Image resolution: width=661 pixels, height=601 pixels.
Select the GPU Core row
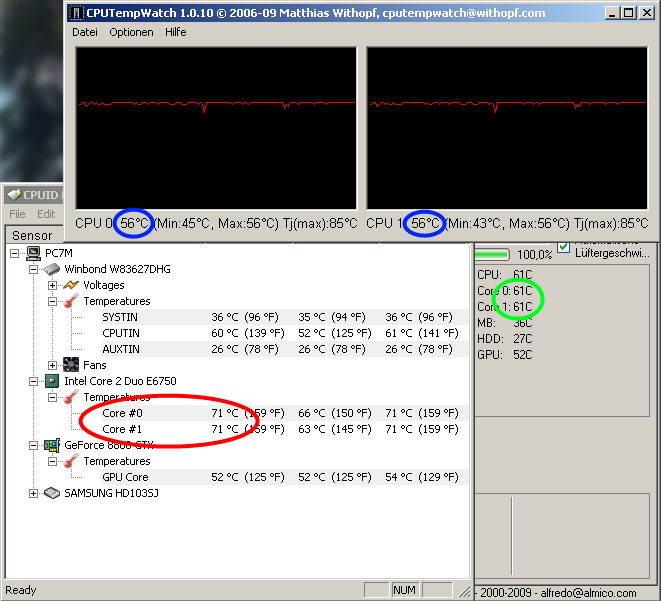point(285,477)
